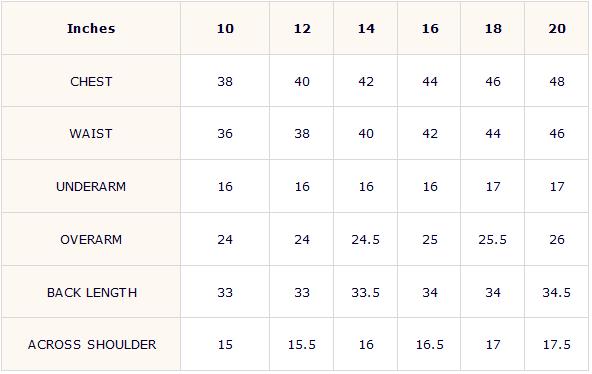Click across shoulder value 16.5
This screenshot has width=592, height=374.
tap(430, 345)
